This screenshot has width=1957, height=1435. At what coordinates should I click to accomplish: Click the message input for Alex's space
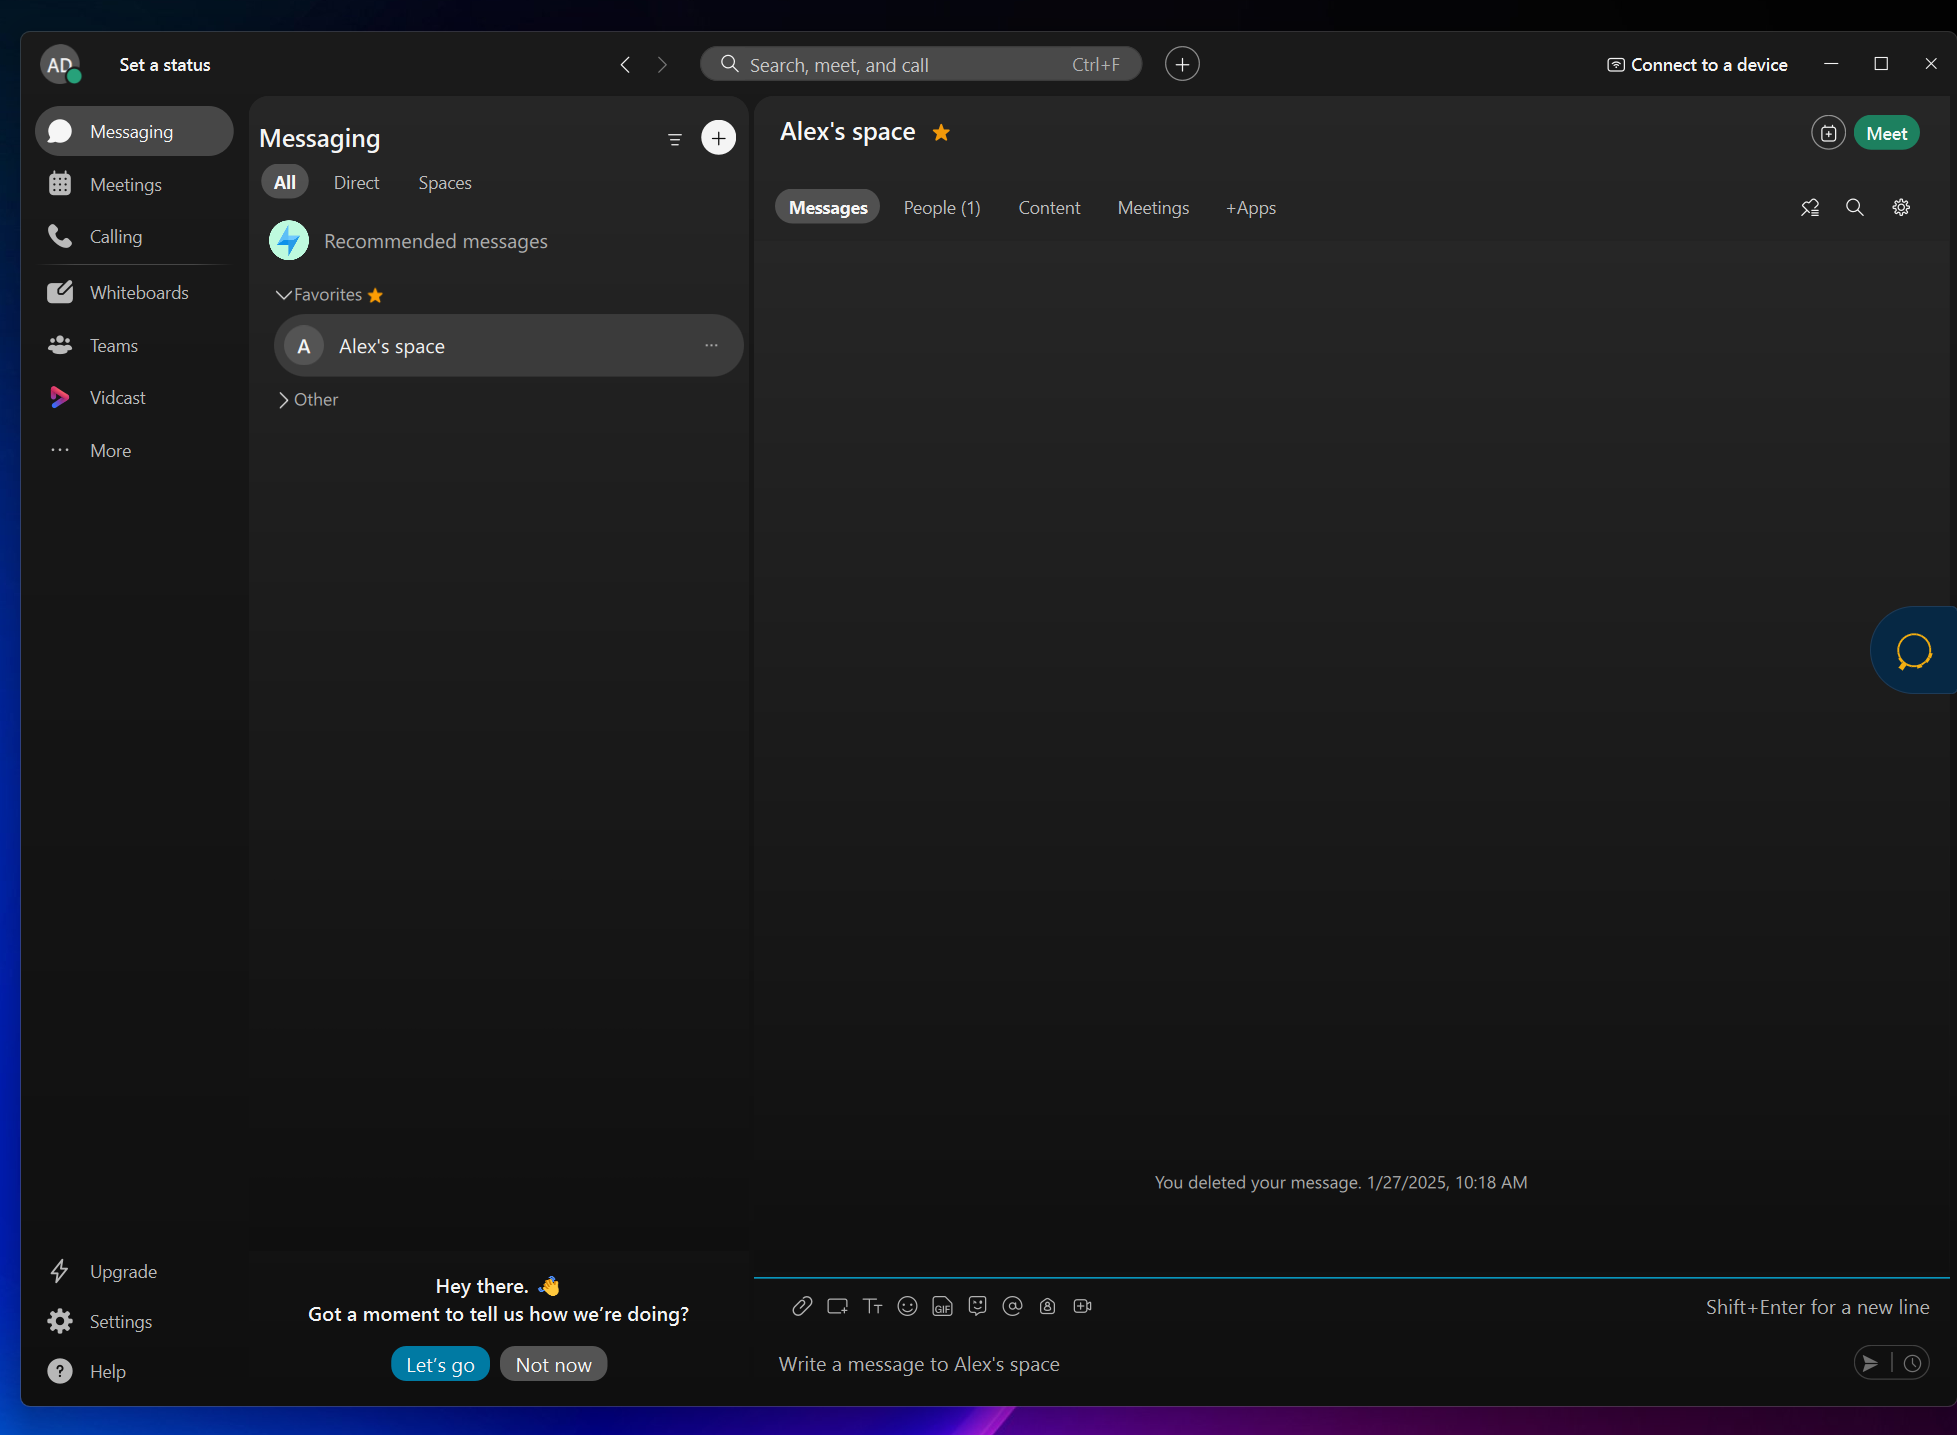1300,1364
